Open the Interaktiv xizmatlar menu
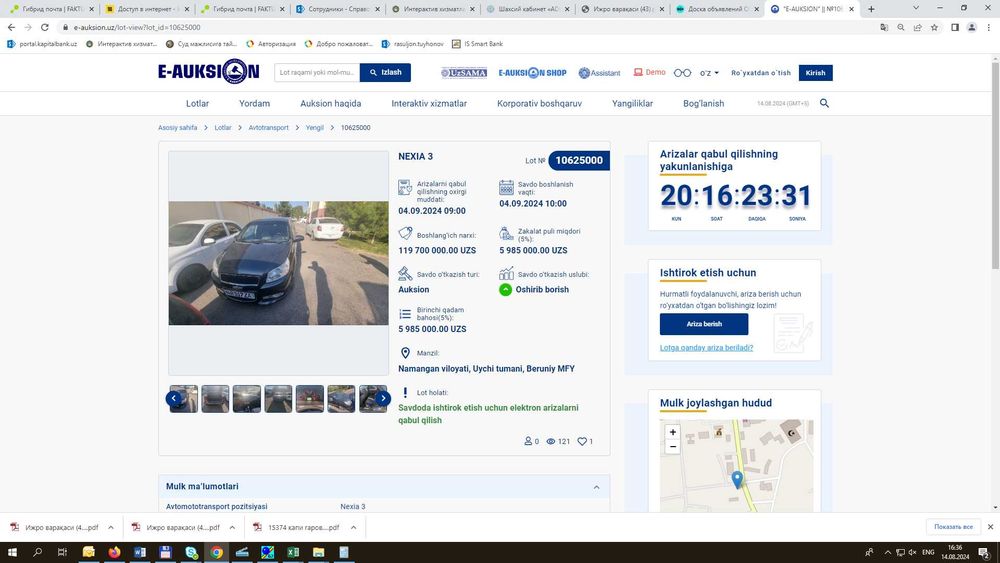 tap(429, 103)
